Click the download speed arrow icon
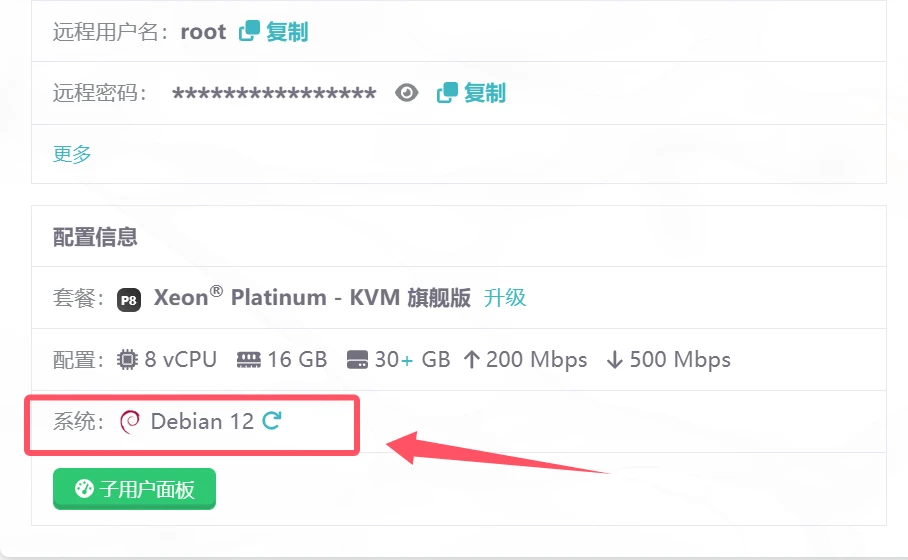This screenshot has height=560, width=908. [x=615, y=360]
